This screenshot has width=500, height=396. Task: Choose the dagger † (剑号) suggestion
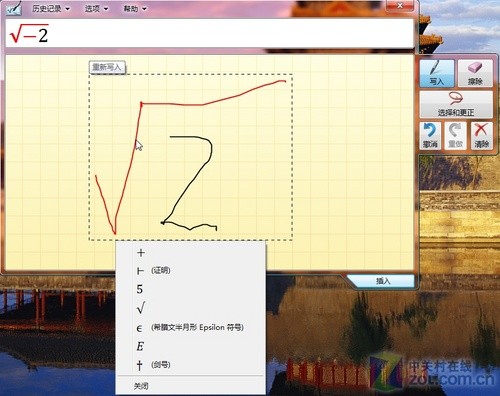[191, 365]
